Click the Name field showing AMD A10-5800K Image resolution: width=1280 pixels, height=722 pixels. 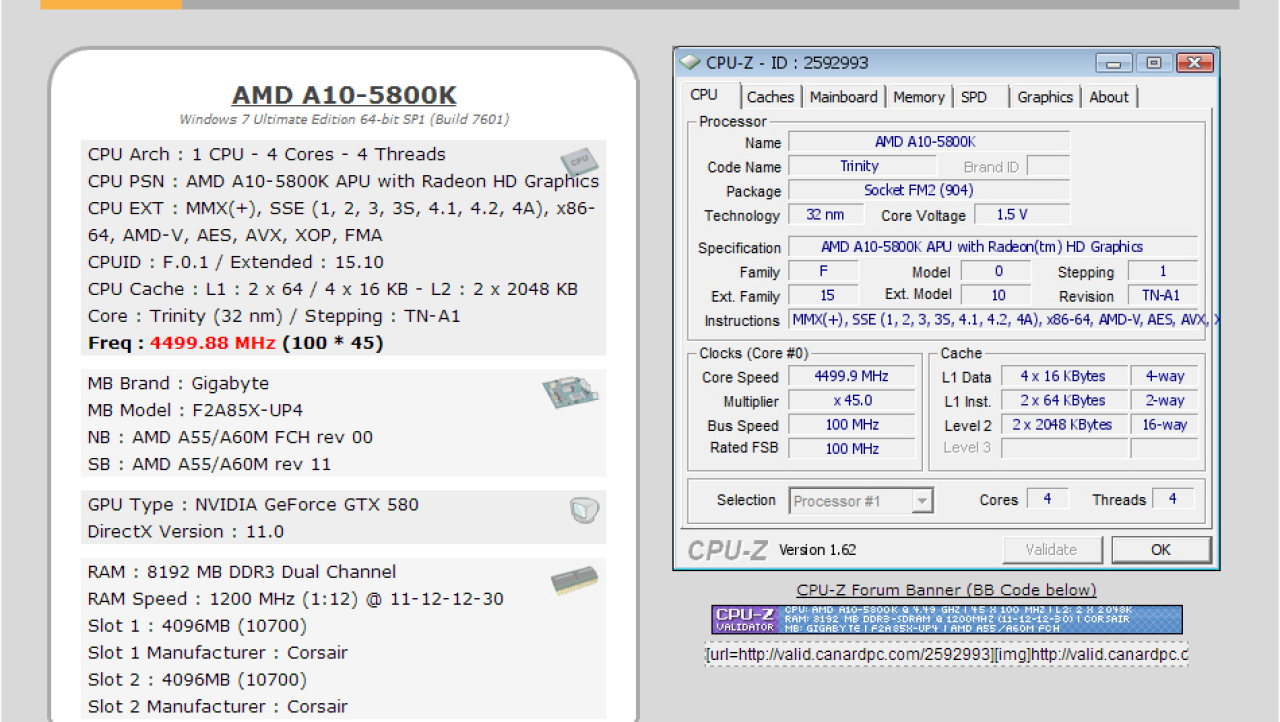pos(929,142)
